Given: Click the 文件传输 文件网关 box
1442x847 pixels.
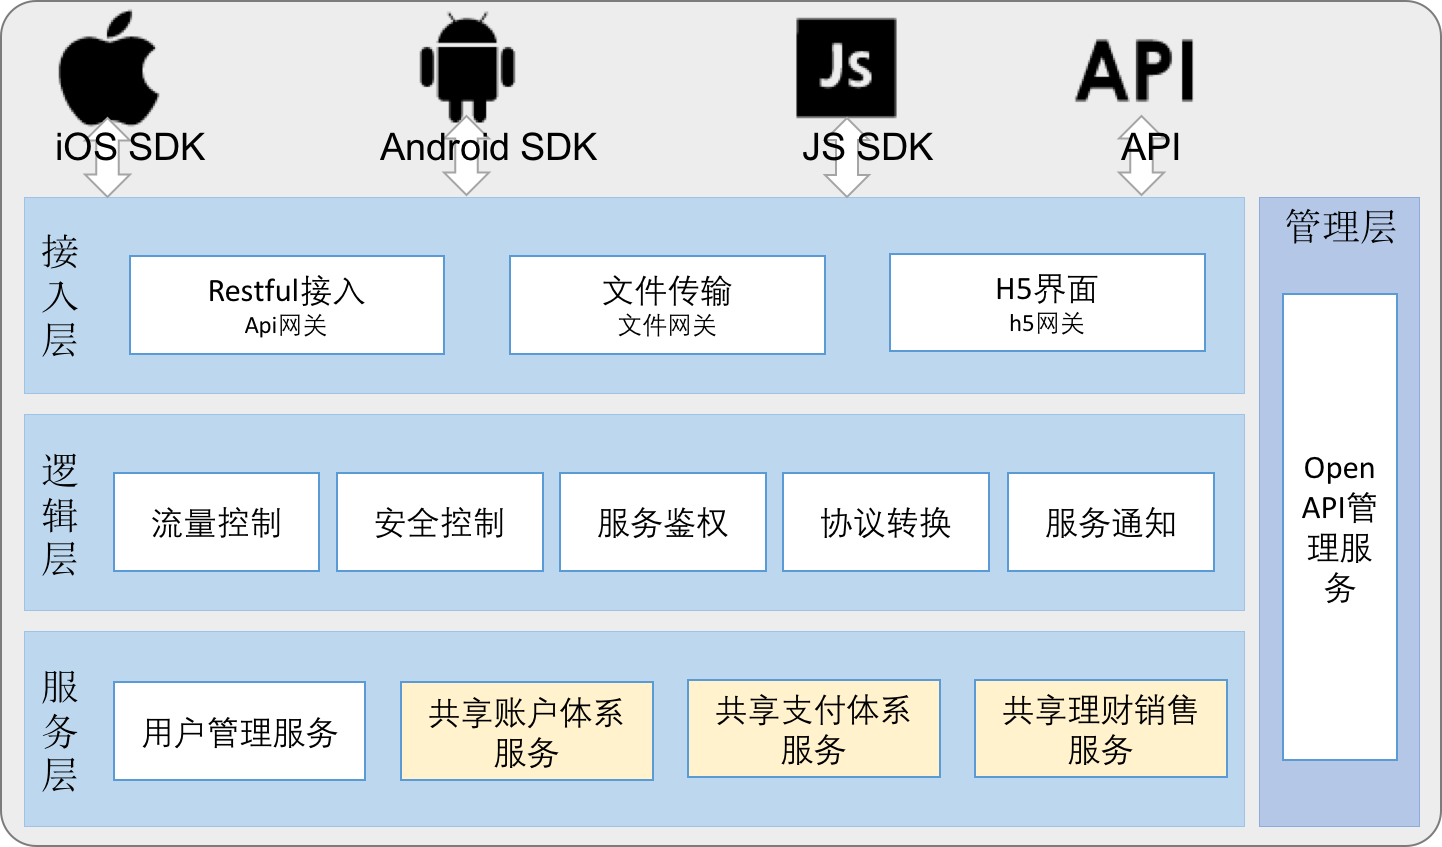Looking at the screenshot, I should (x=667, y=305).
